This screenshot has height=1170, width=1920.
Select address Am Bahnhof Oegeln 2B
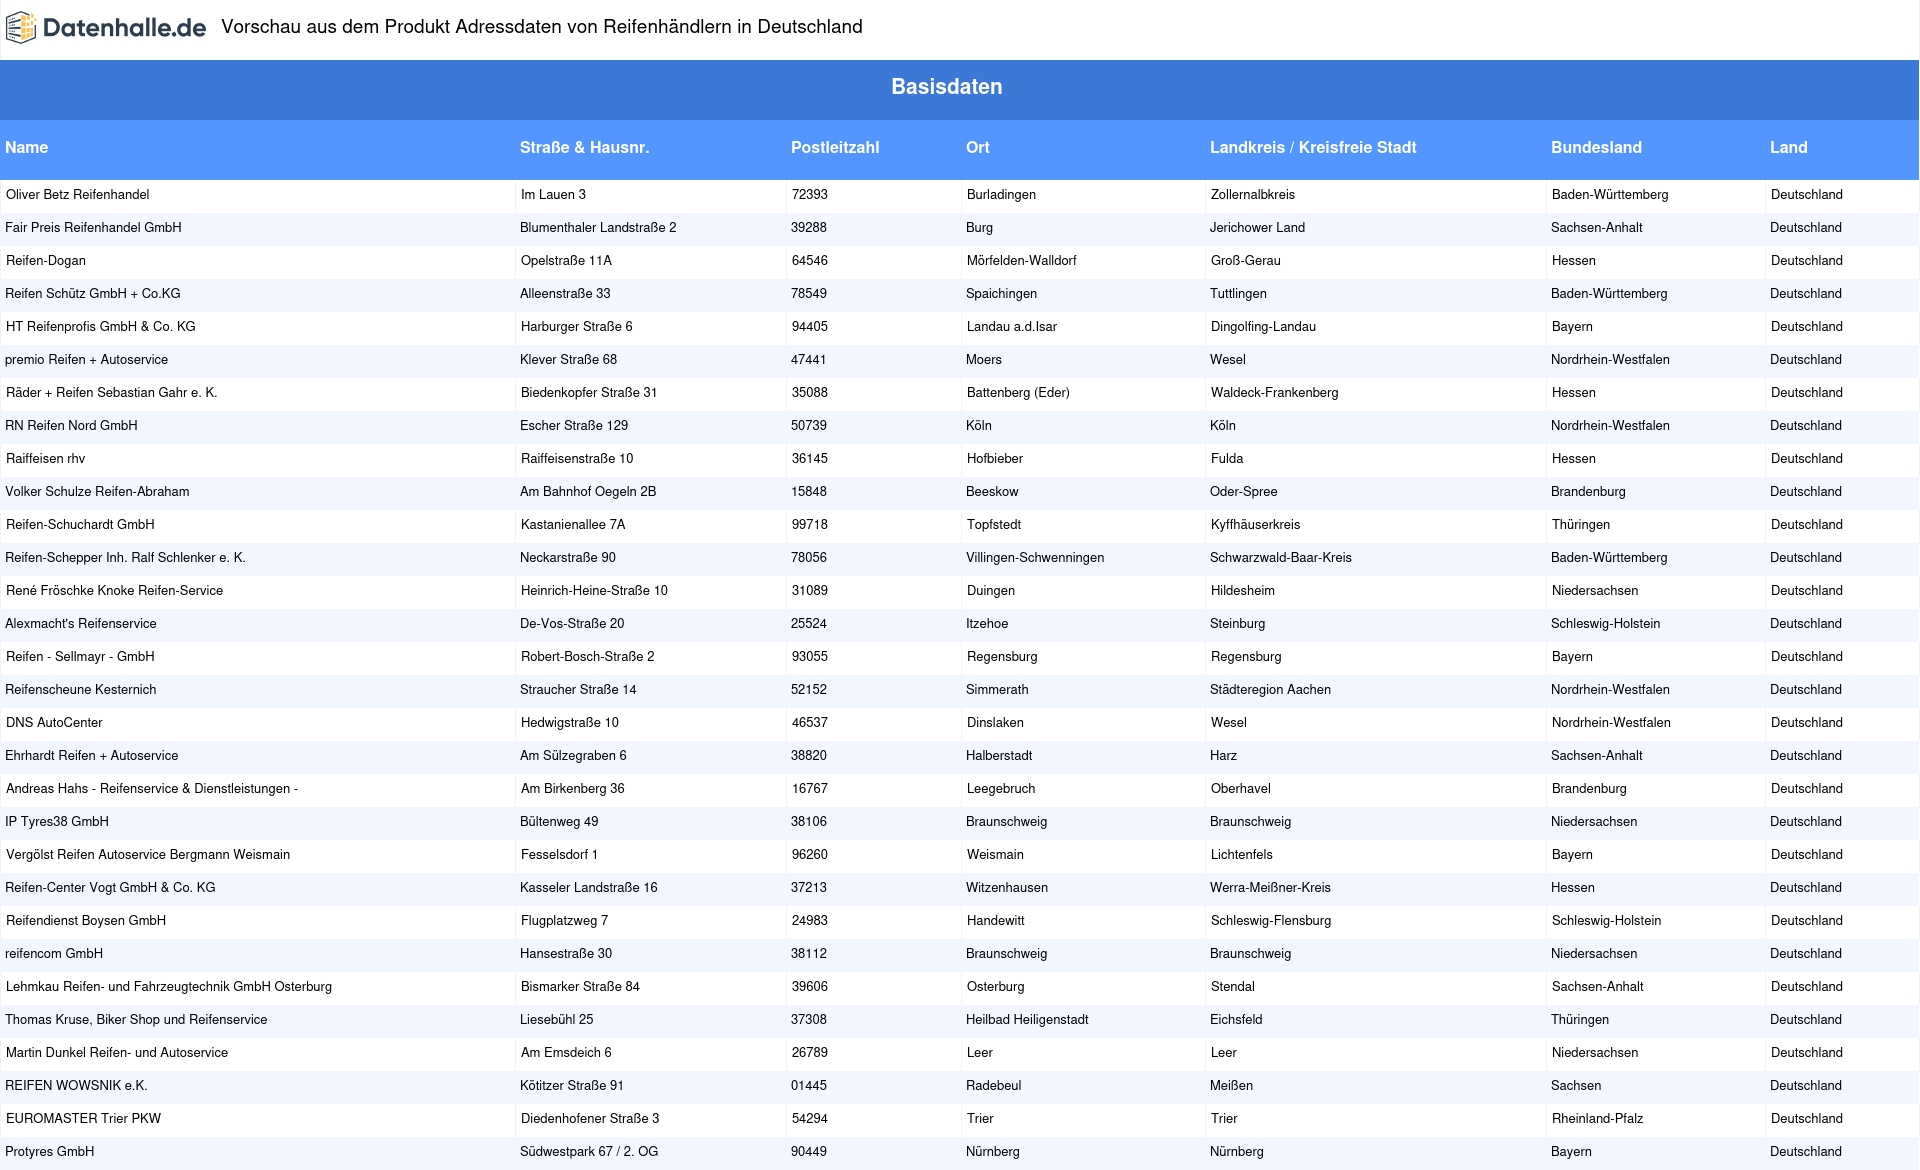point(588,491)
